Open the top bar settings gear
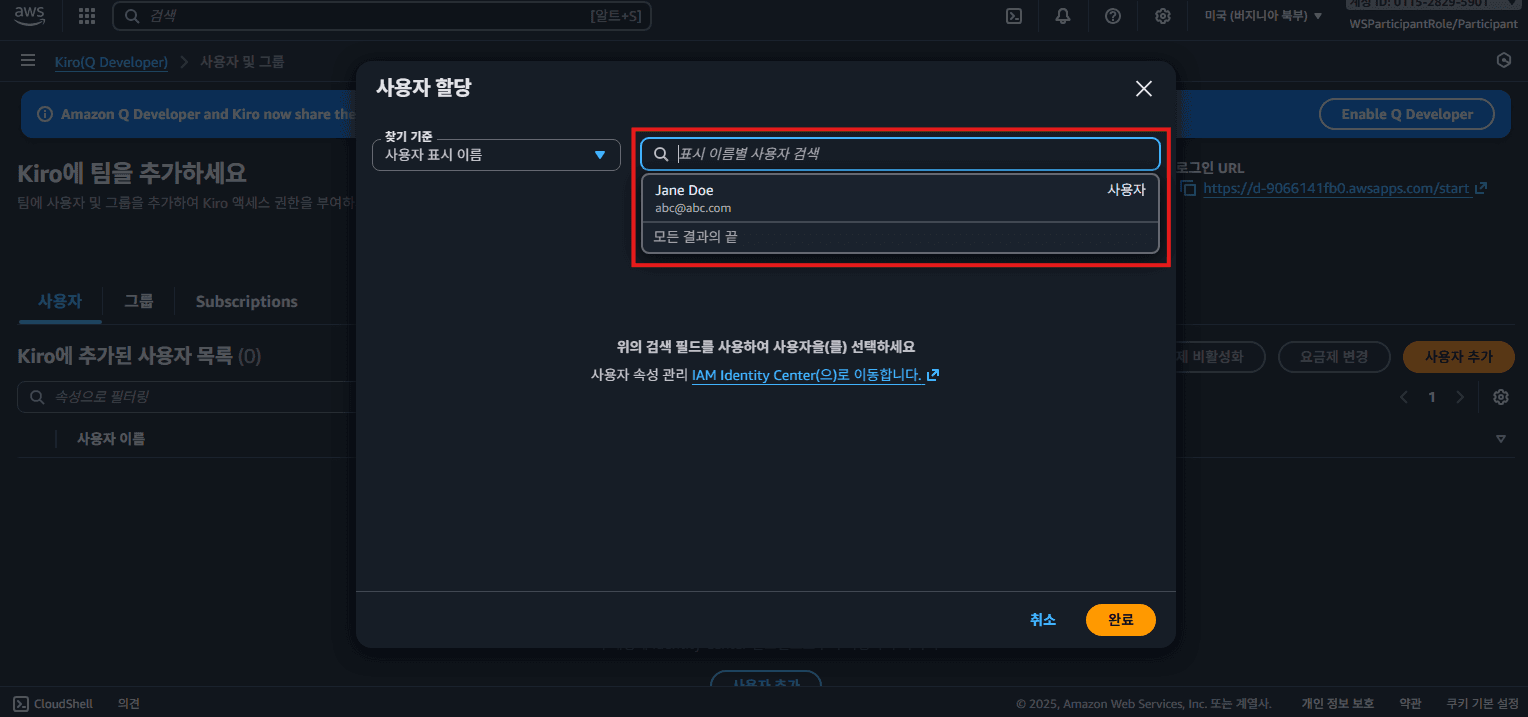 1163,16
